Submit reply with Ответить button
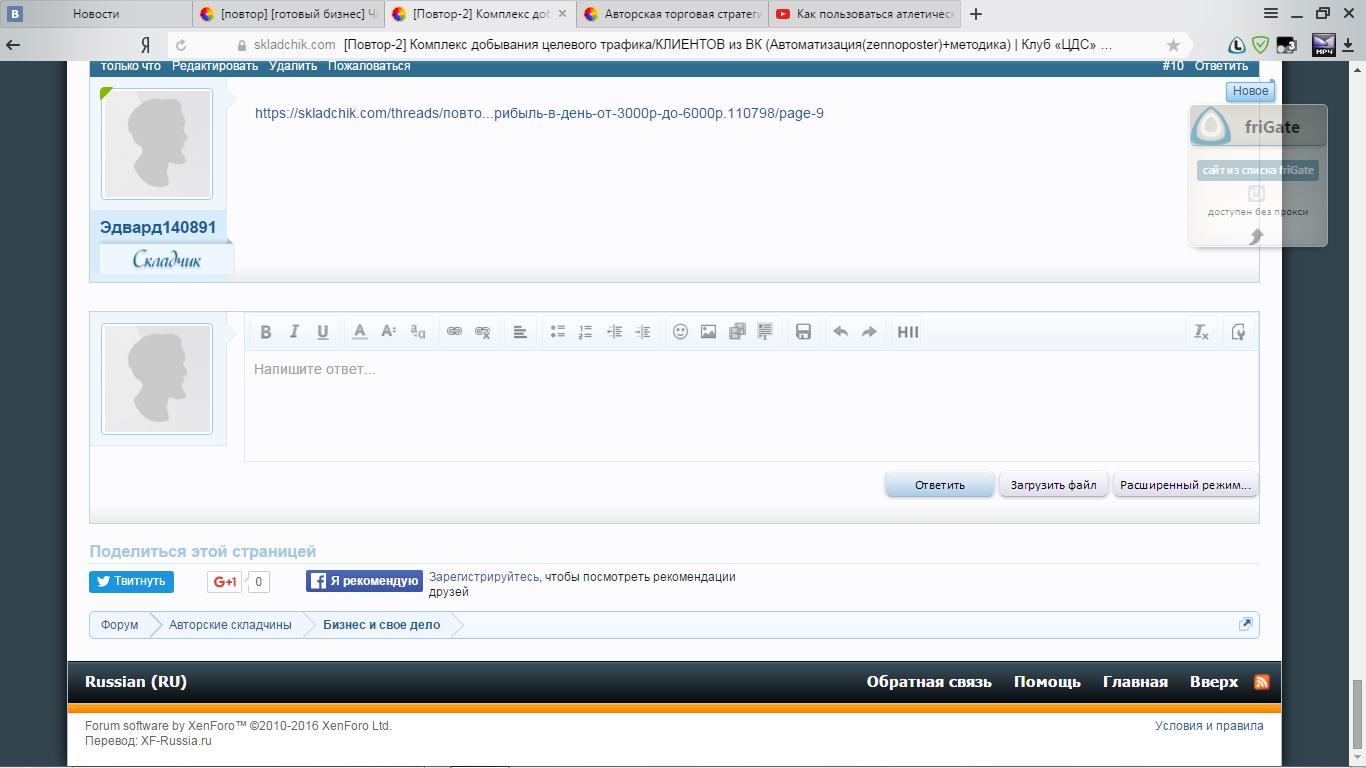 click(x=940, y=485)
